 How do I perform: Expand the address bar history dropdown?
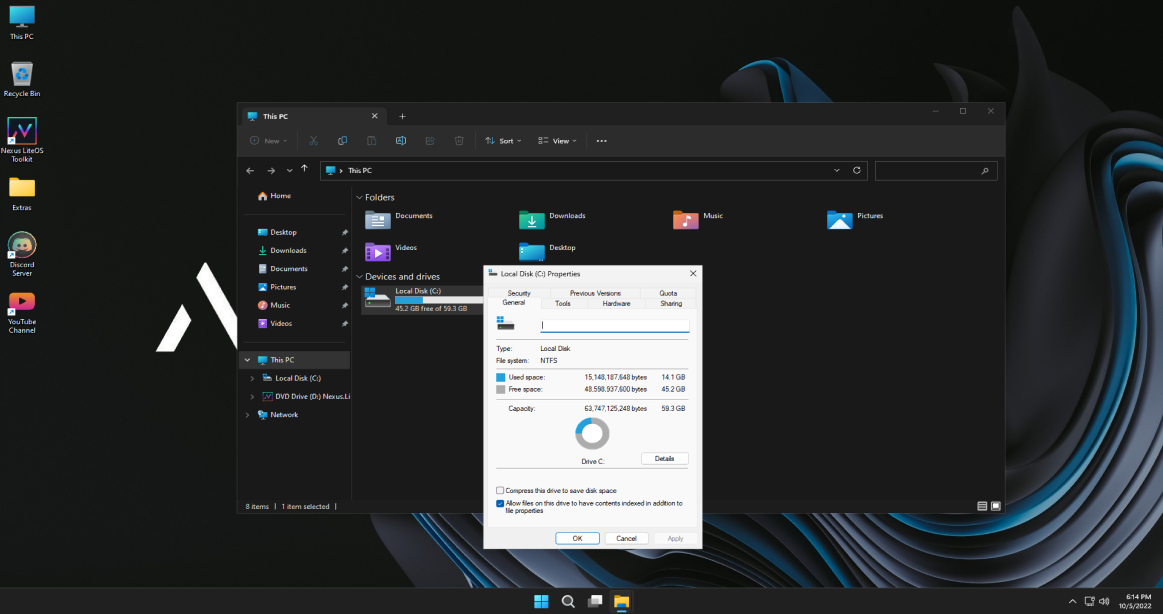tap(837, 171)
